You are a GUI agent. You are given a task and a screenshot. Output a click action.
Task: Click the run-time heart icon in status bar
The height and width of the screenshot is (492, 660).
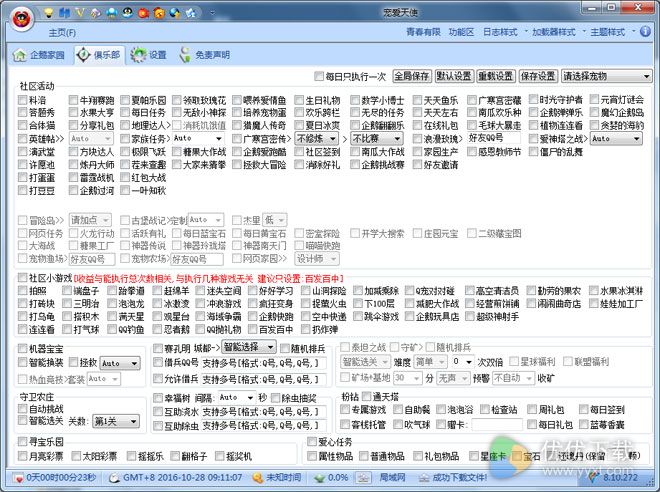(19, 478)
